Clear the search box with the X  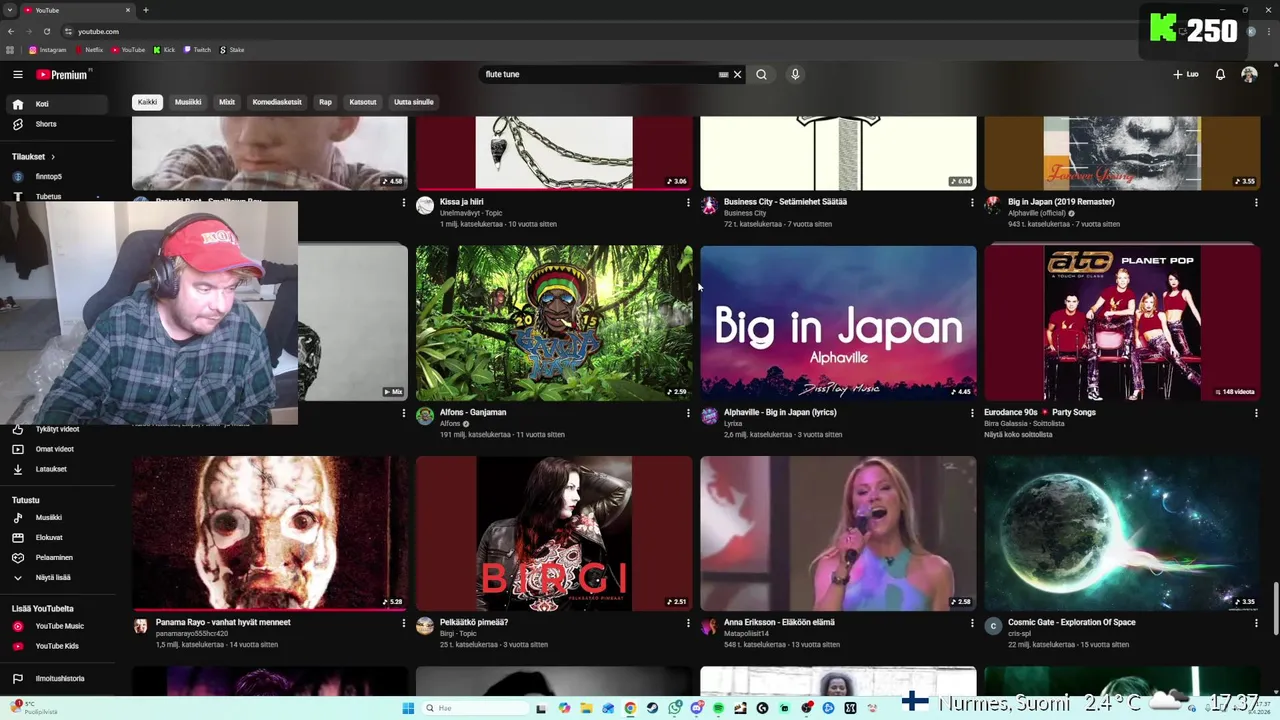(737, 74)
